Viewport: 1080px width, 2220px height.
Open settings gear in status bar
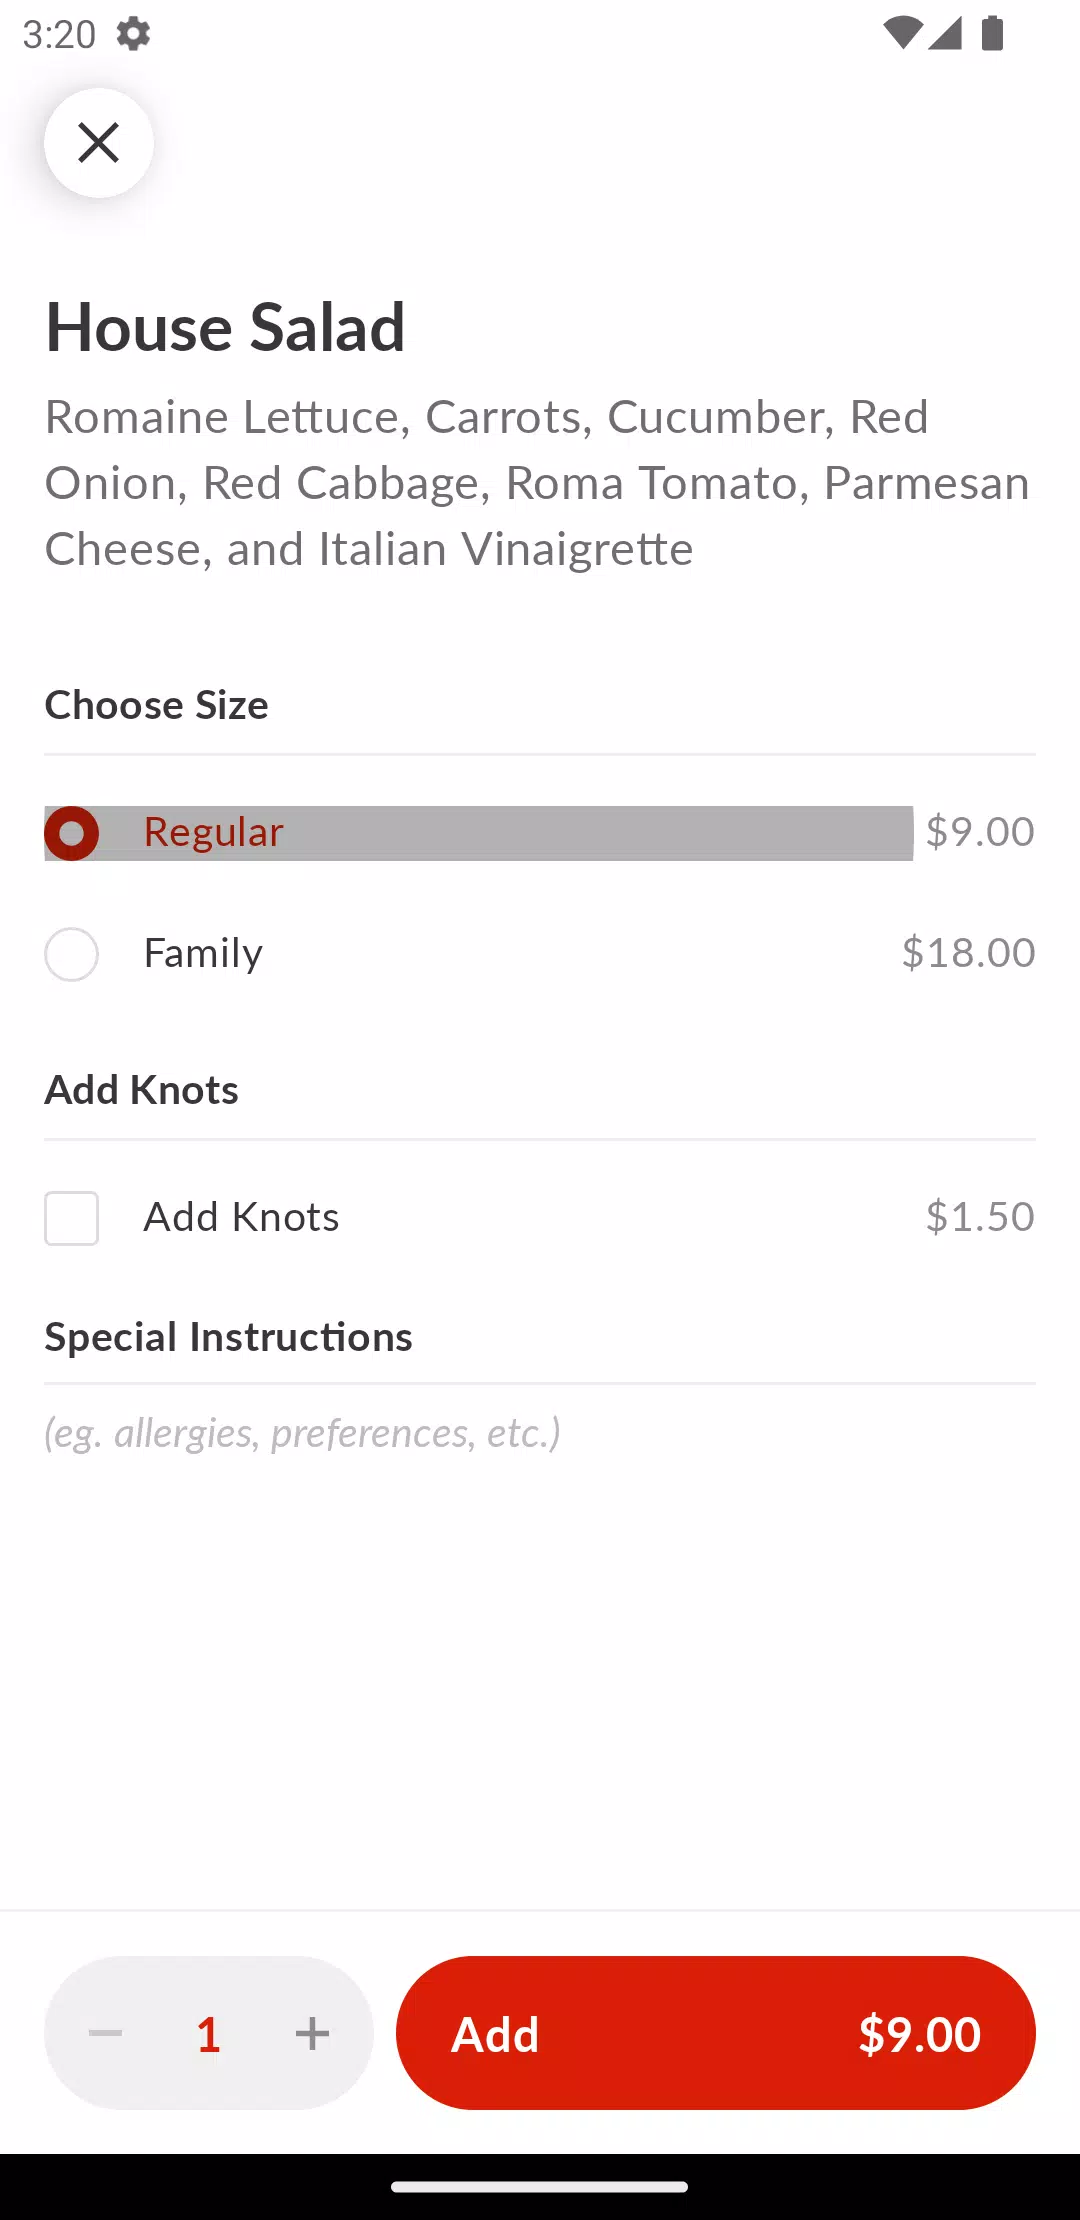133,34
